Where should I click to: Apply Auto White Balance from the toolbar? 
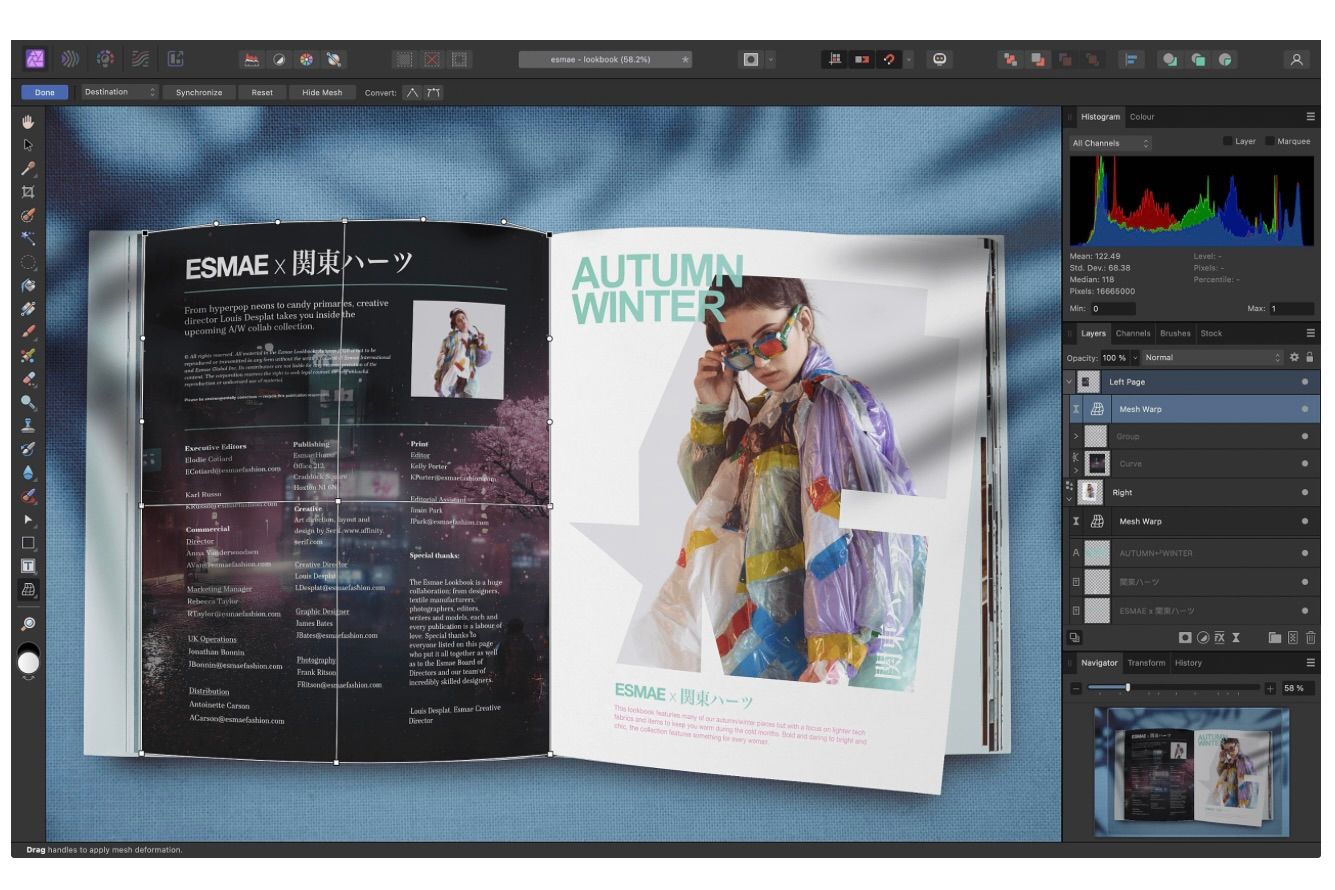tap(333, 60)
